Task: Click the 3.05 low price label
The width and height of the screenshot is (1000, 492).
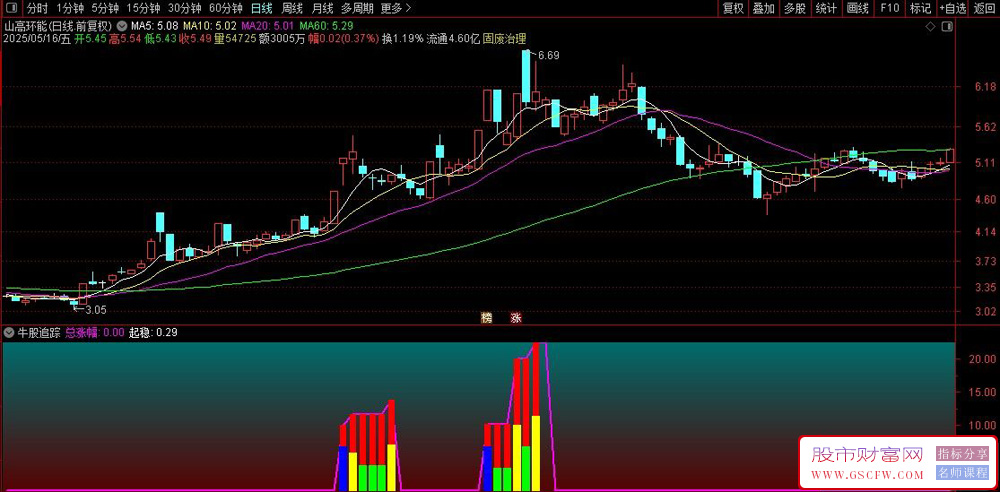Action: [96, 309]
